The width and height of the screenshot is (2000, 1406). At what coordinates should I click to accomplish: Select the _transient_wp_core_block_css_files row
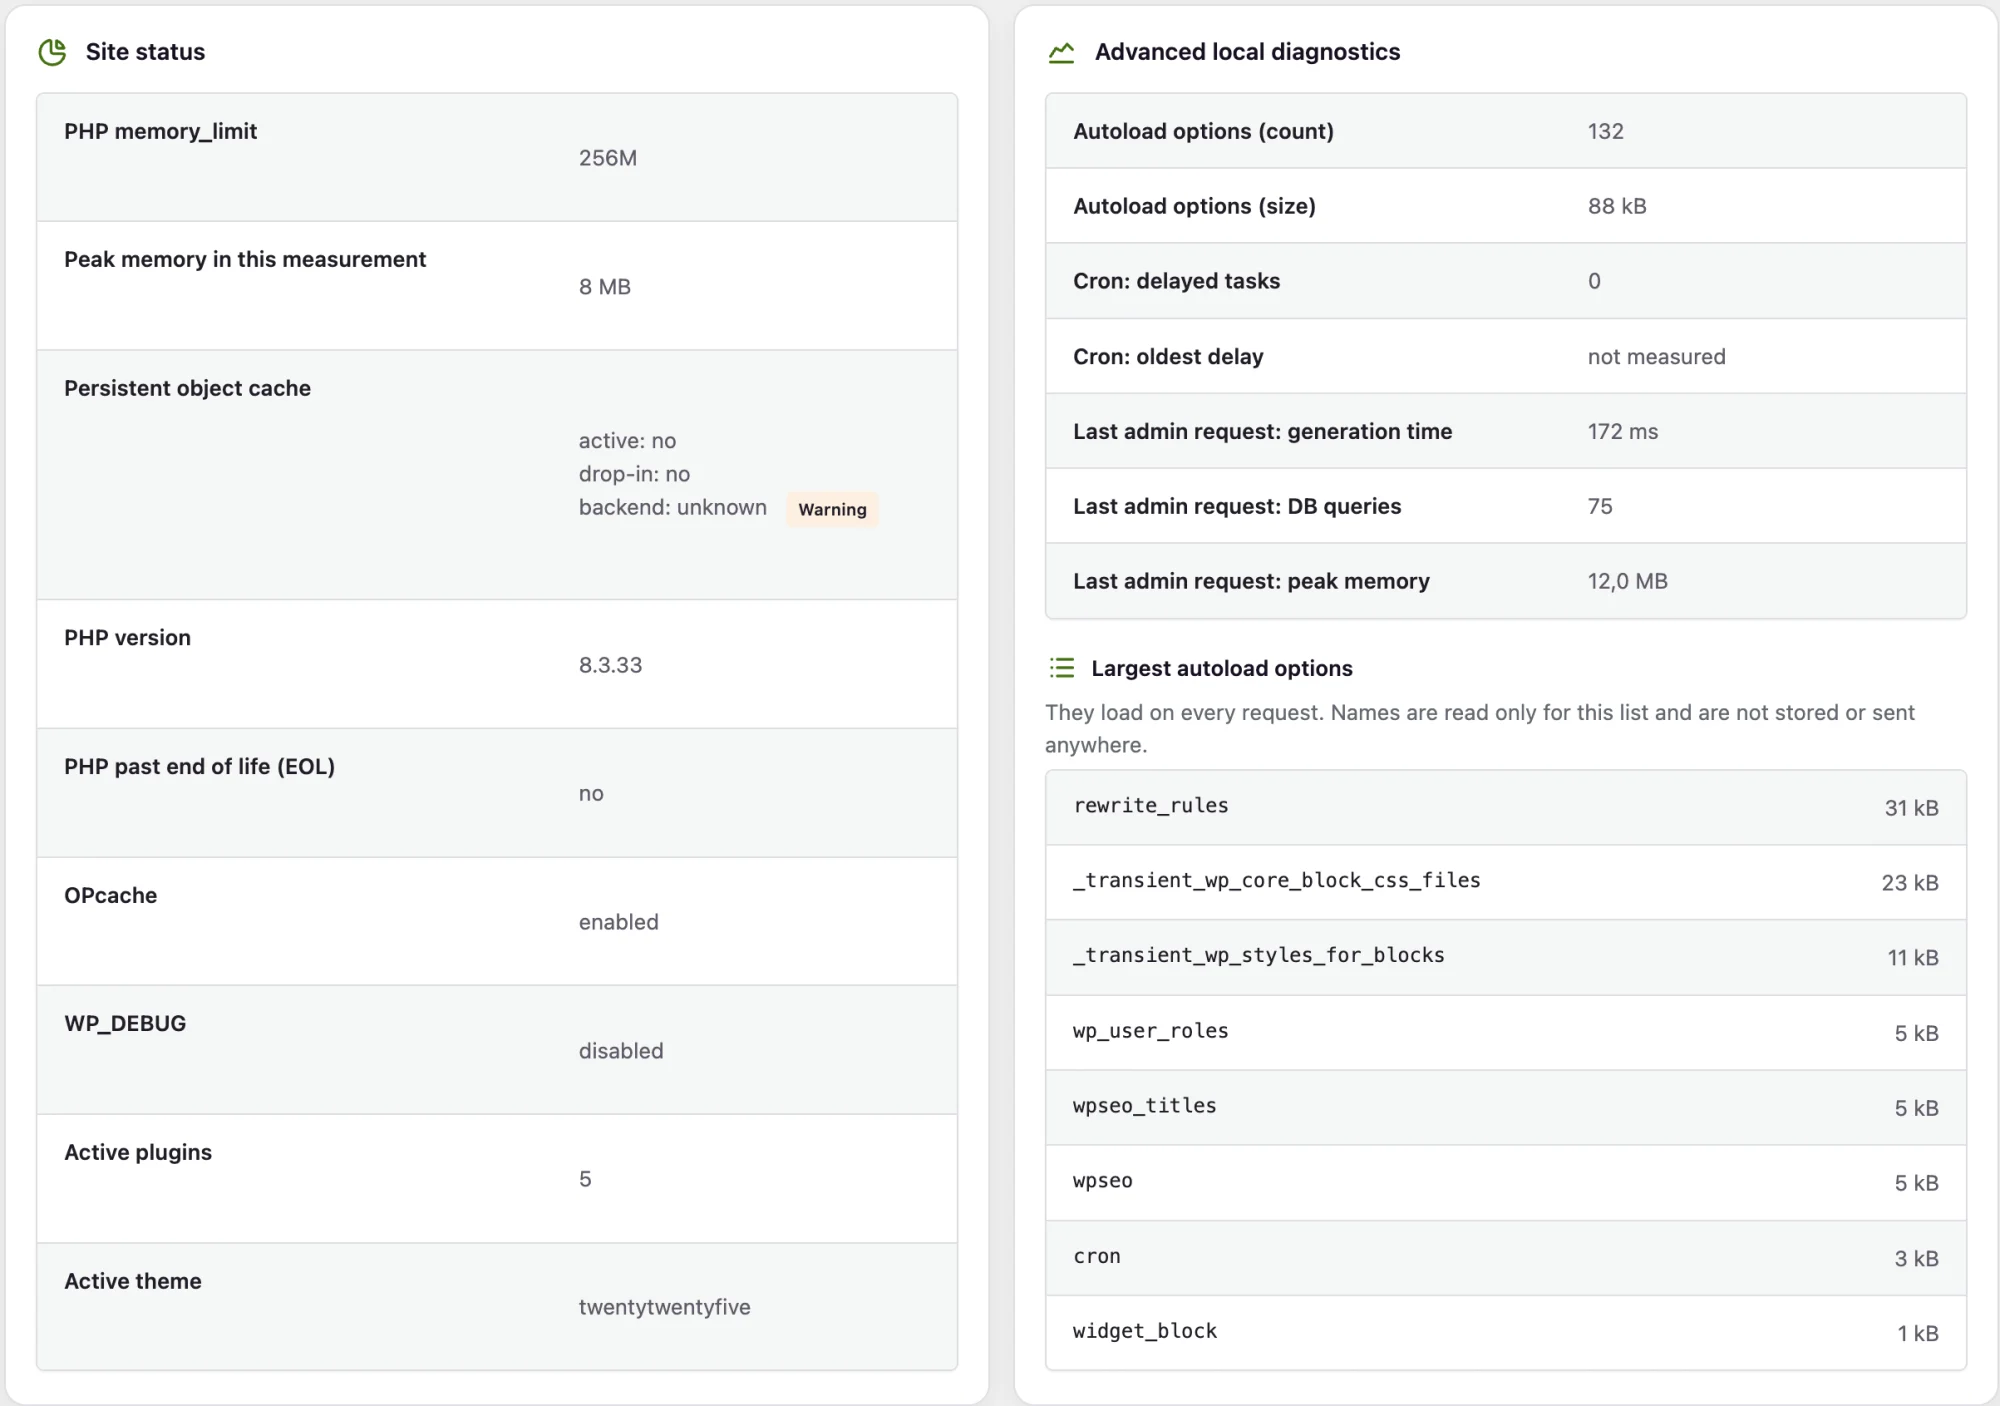click(x=1505, y=882)
